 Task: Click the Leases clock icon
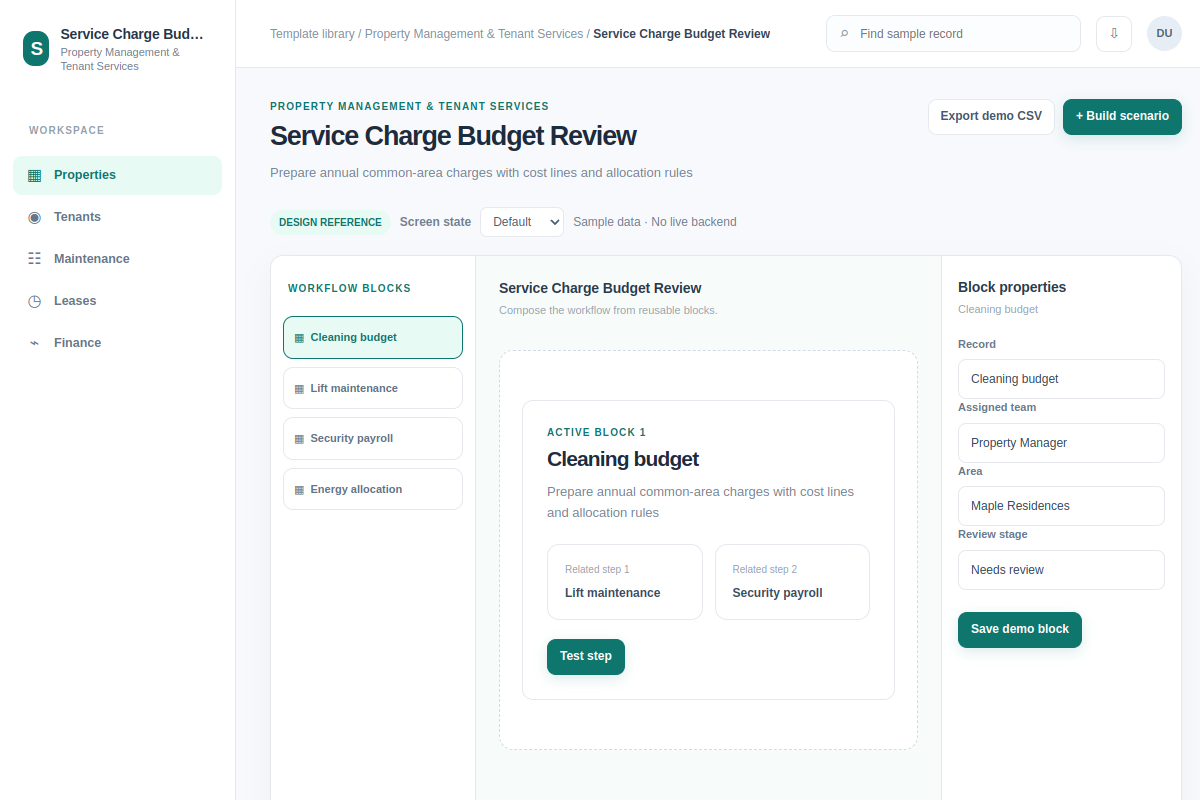(35, 301)
